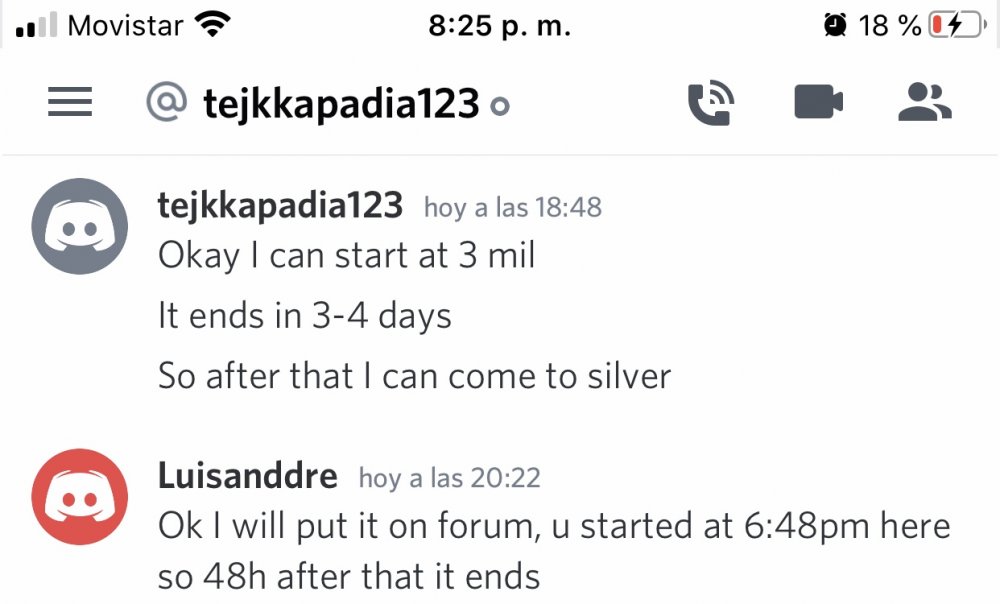Start a voice call with tejkkapadia123
This screenshot has width=1000, height=604.
(711, 102)
